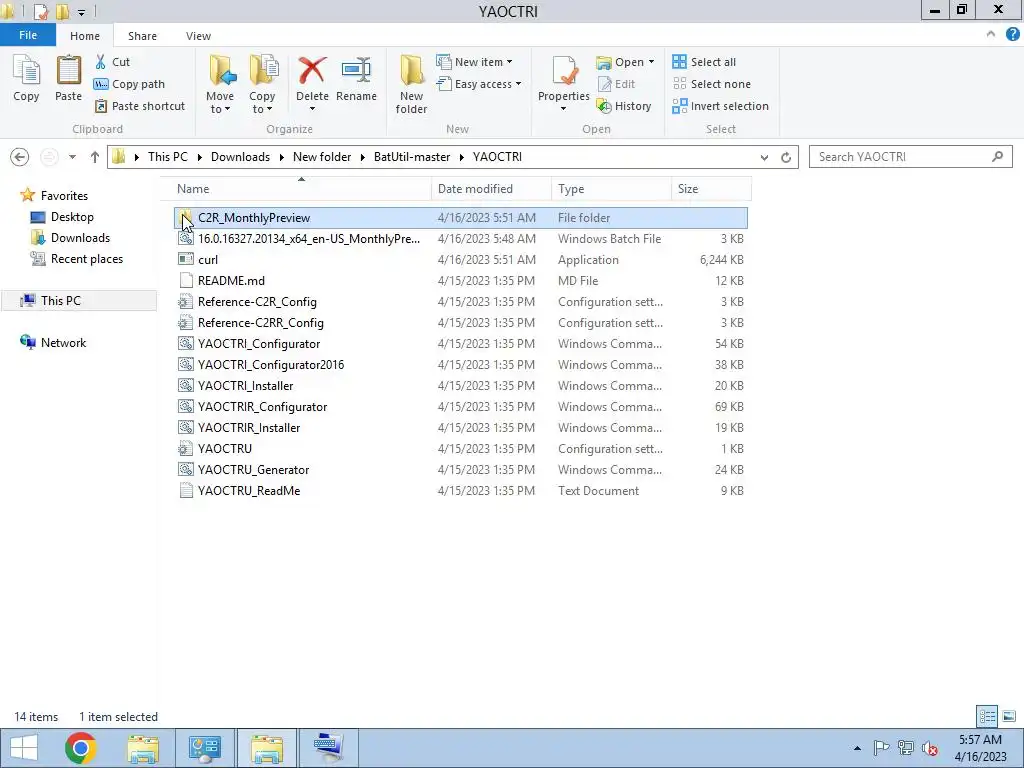Viewport: 1024px width, 768px height.
Task: Click the Rename icon
Action: coord(357,78)
